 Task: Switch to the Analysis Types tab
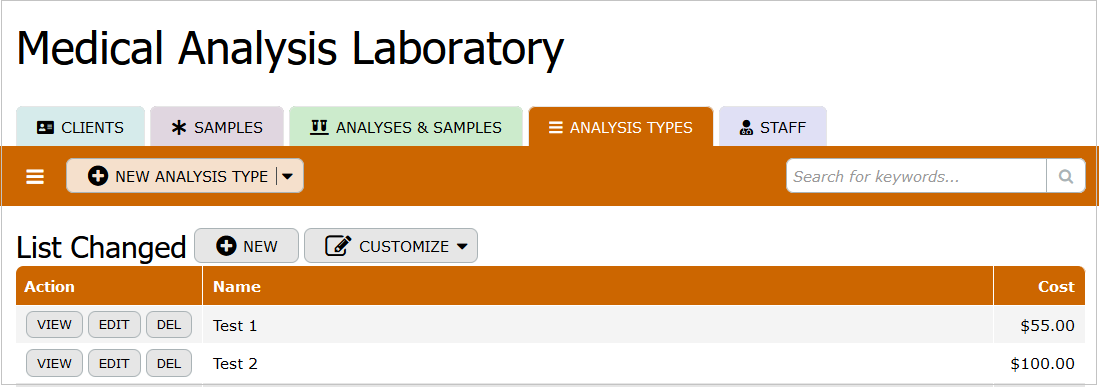tap(621, 127)
